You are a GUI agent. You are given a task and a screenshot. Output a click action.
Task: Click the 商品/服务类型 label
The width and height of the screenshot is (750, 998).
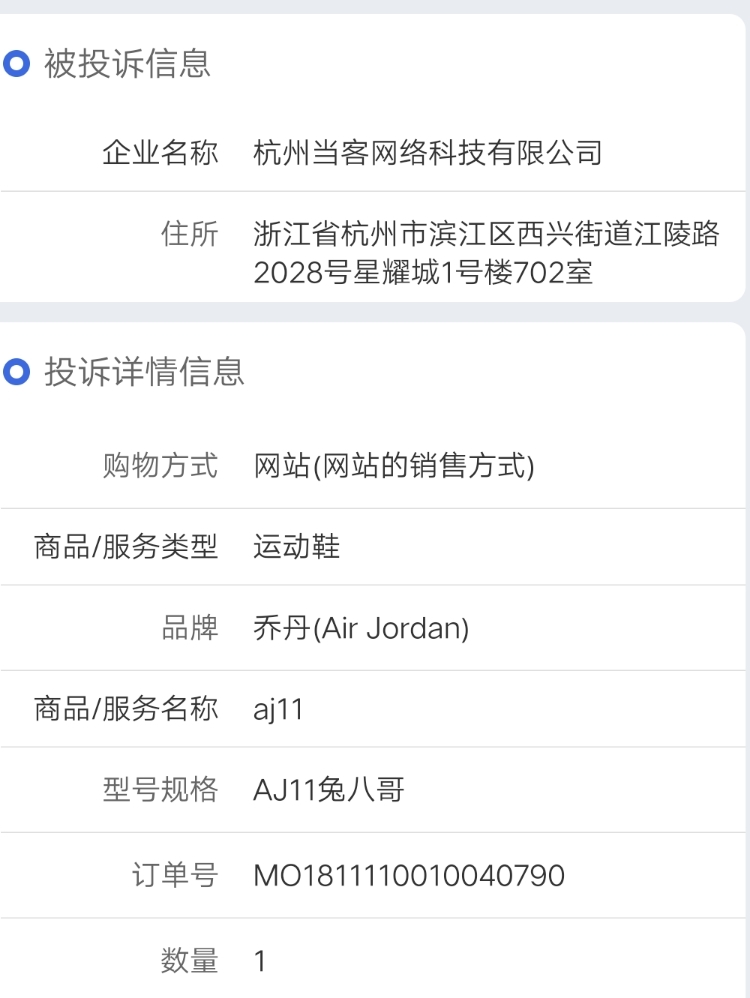(126, 547)
